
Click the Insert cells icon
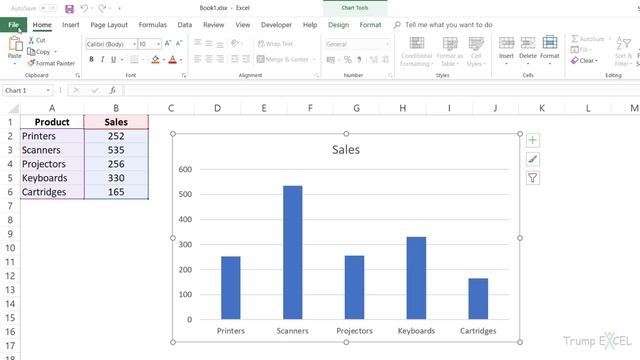coord(506,42)
